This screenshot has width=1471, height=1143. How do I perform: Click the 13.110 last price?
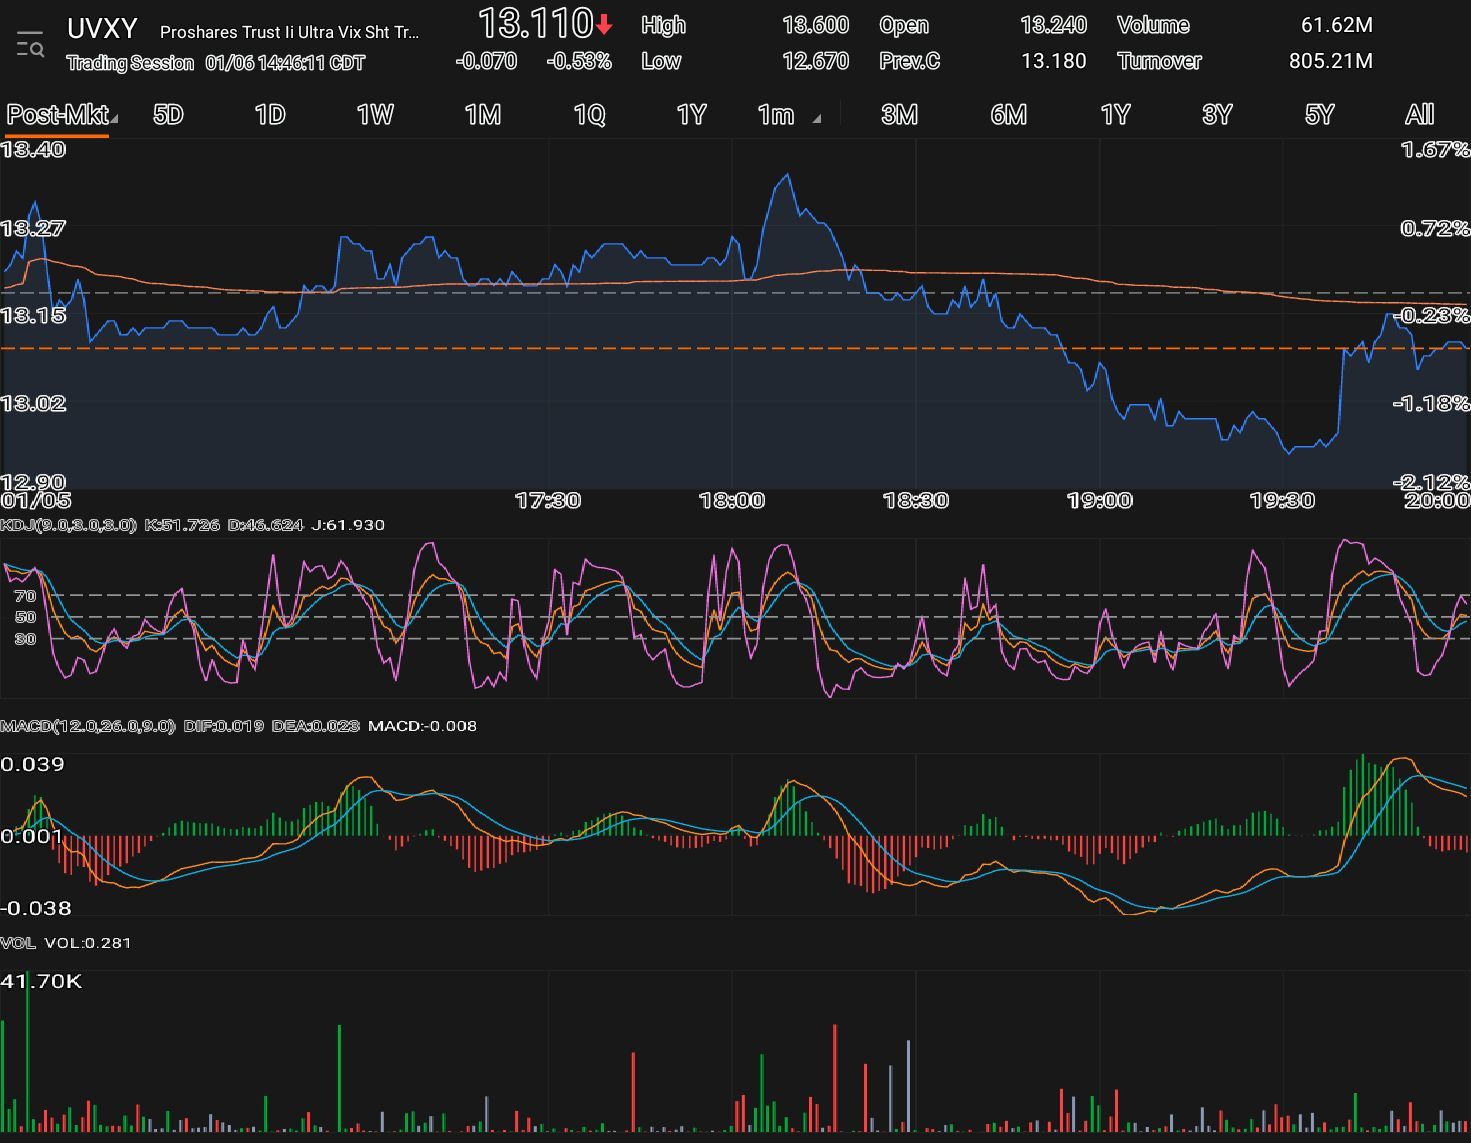535,23
